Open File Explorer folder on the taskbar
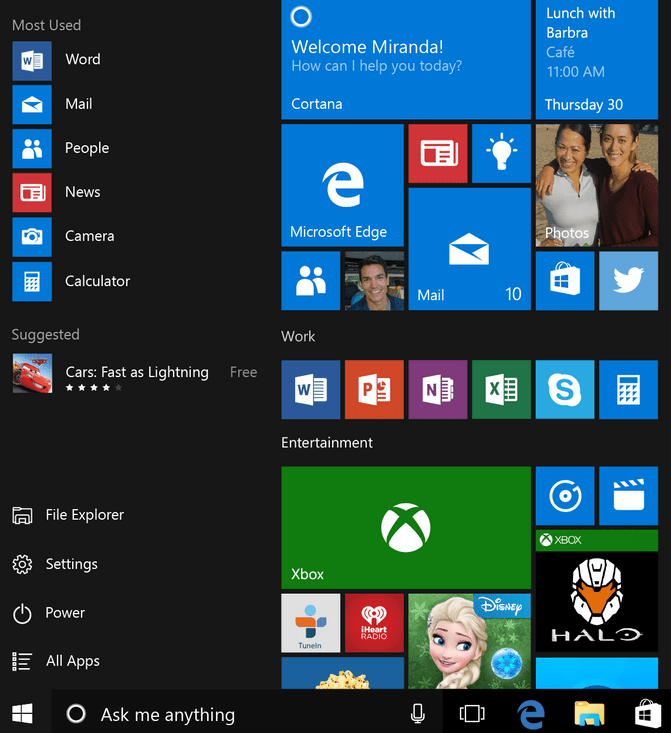 coord(589,714)
